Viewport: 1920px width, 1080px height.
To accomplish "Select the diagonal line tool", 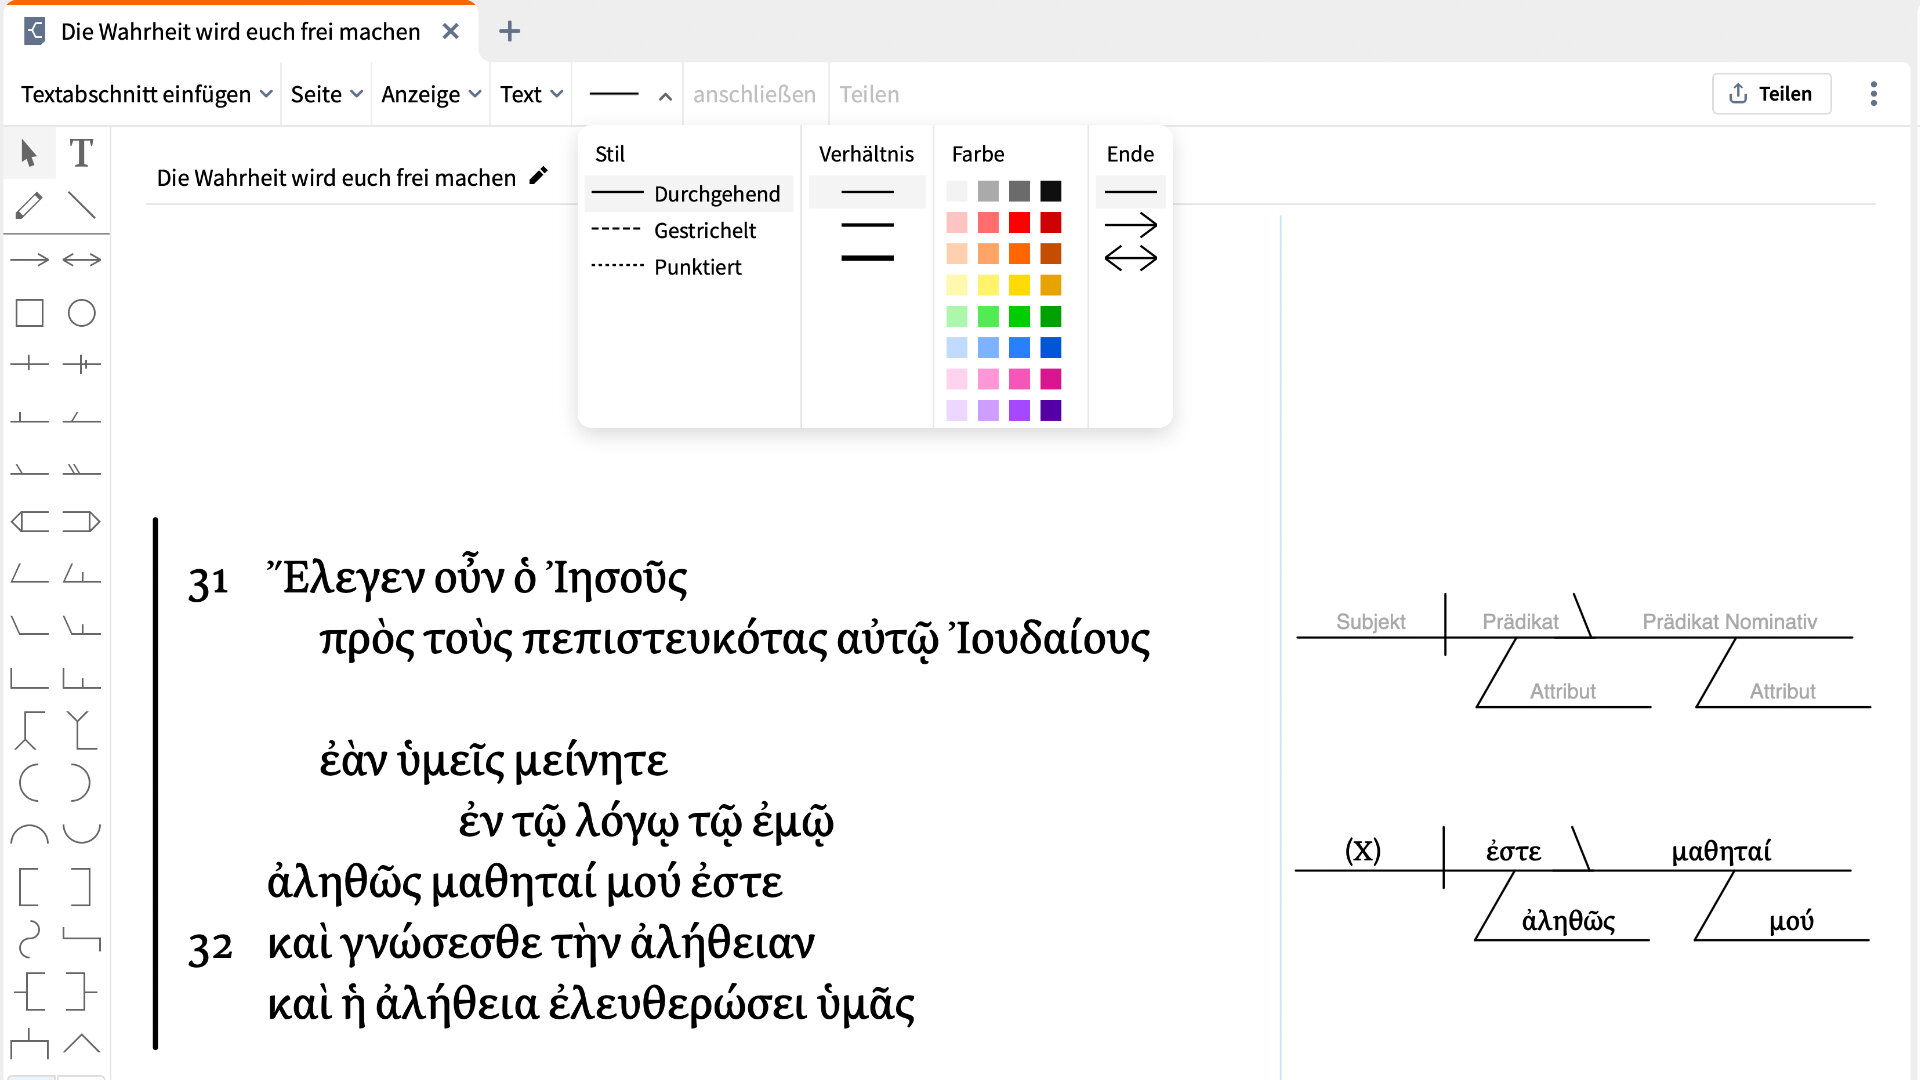I will 81,206.
